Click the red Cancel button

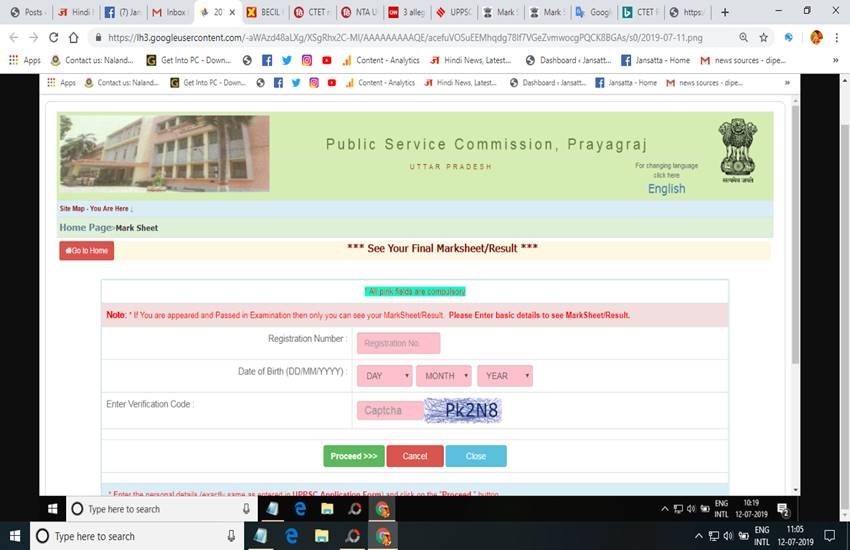pos(414,456)
